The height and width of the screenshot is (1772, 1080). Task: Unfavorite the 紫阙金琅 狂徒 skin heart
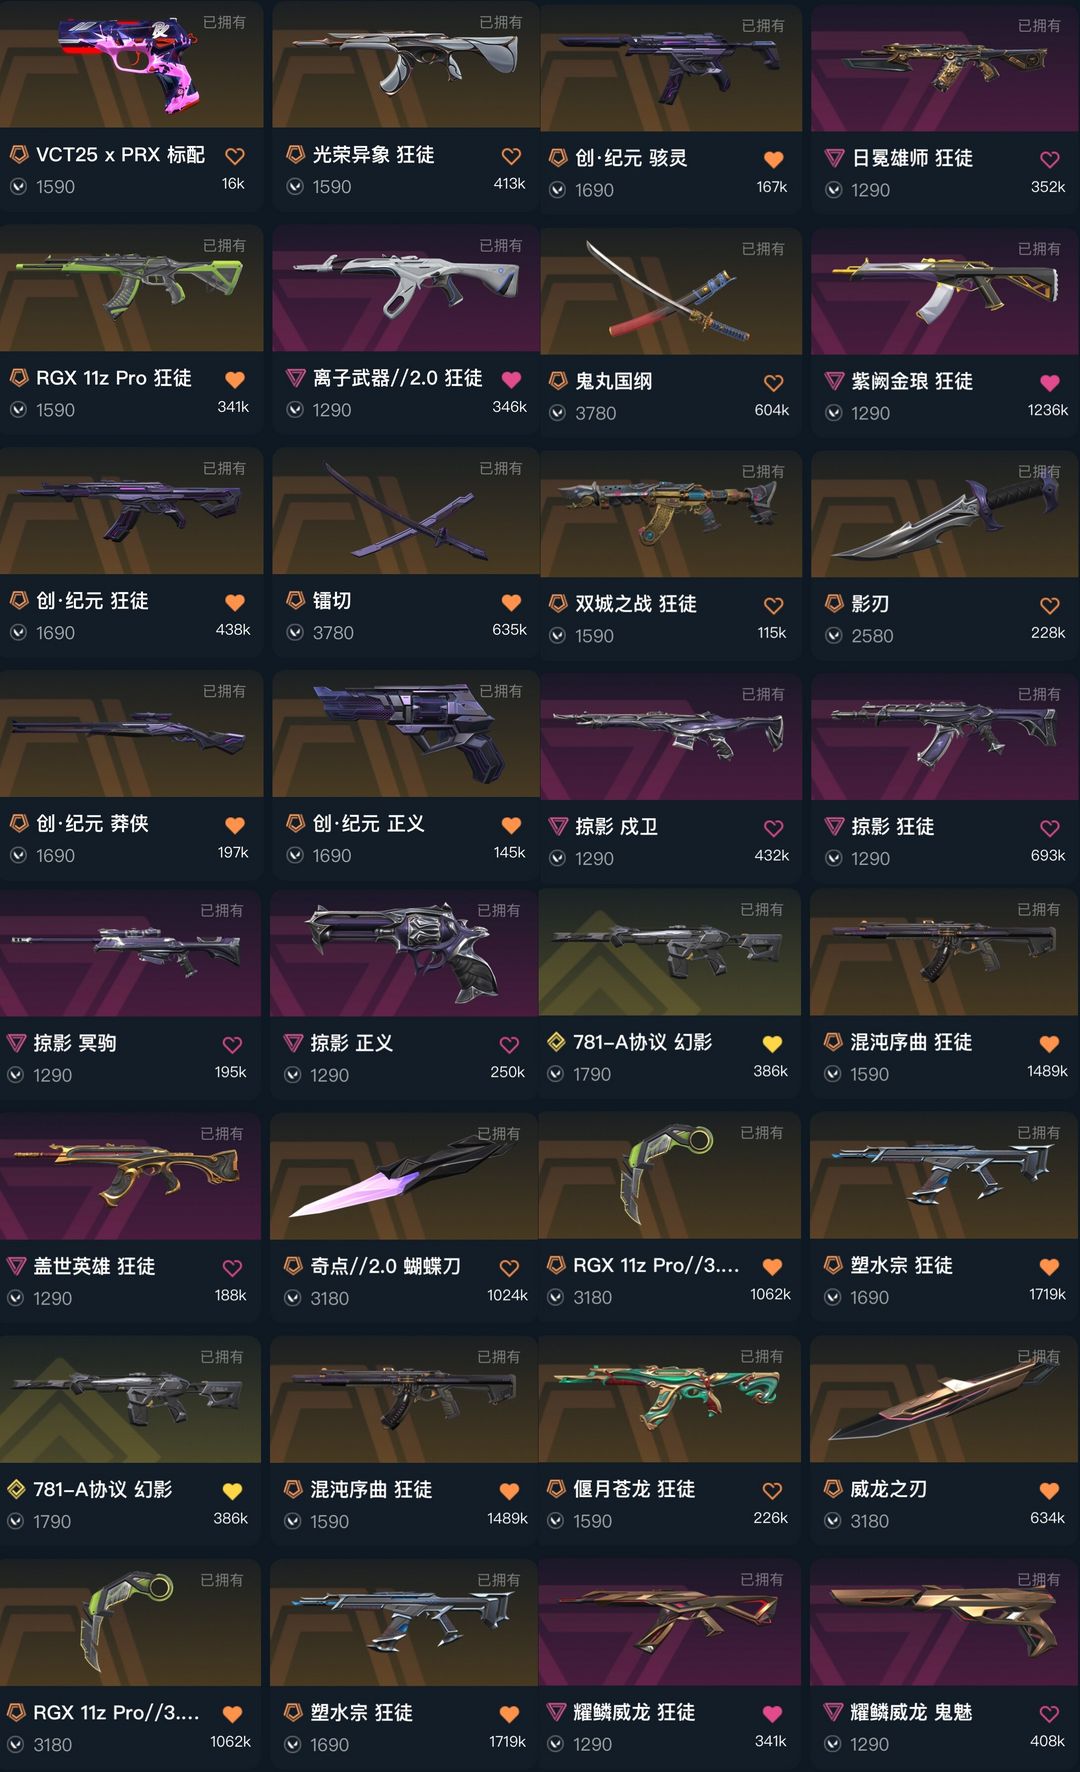tap(1050, 382)
